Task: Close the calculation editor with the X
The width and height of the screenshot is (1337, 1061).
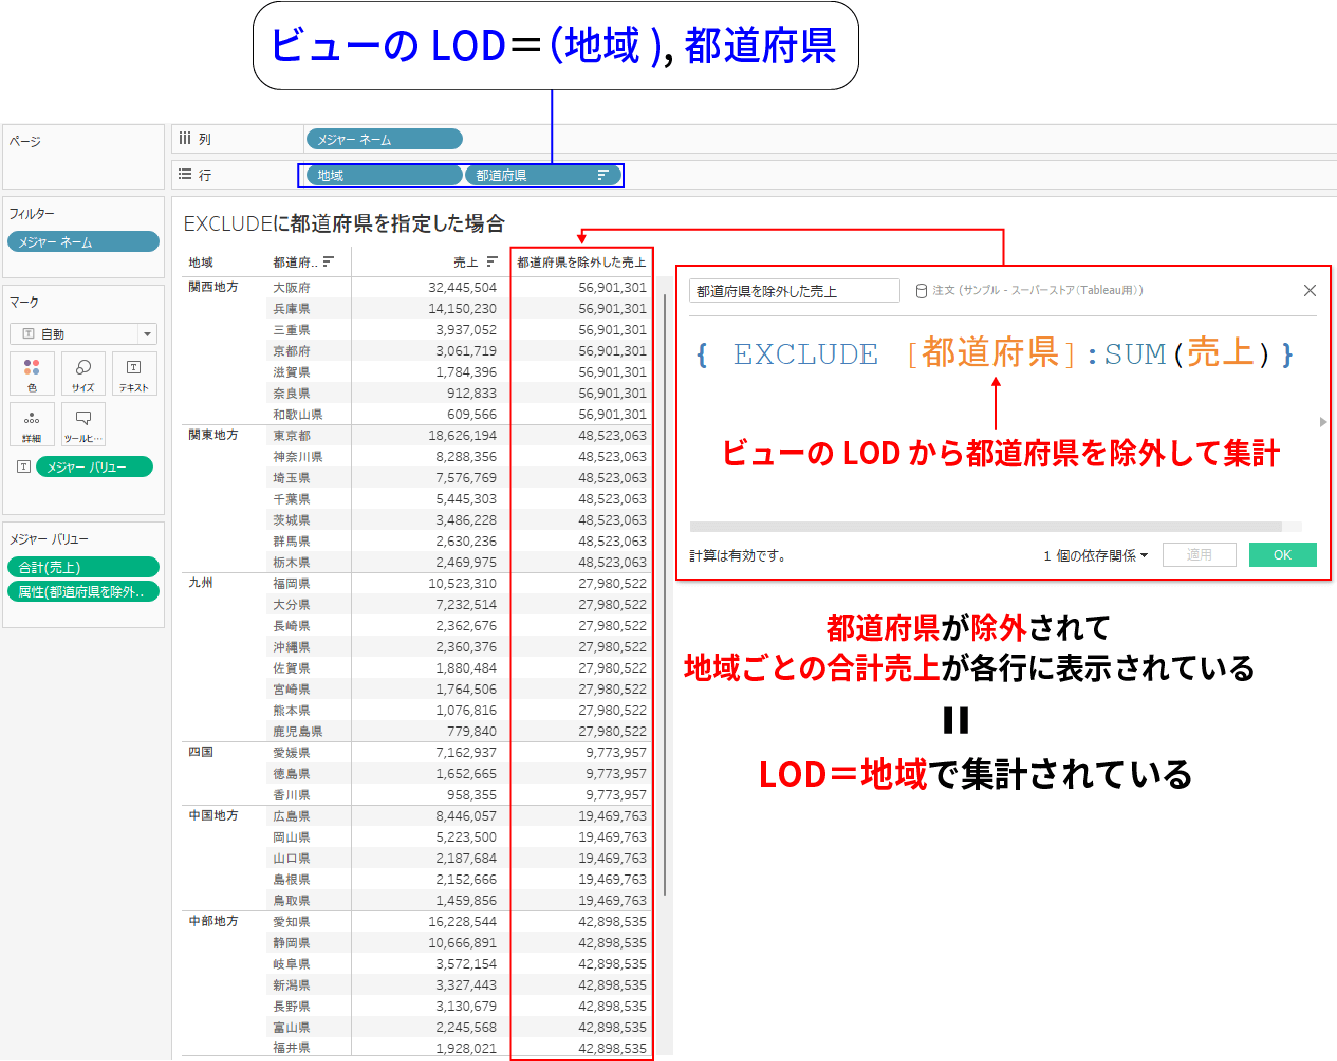Action: pos(1310,290)
